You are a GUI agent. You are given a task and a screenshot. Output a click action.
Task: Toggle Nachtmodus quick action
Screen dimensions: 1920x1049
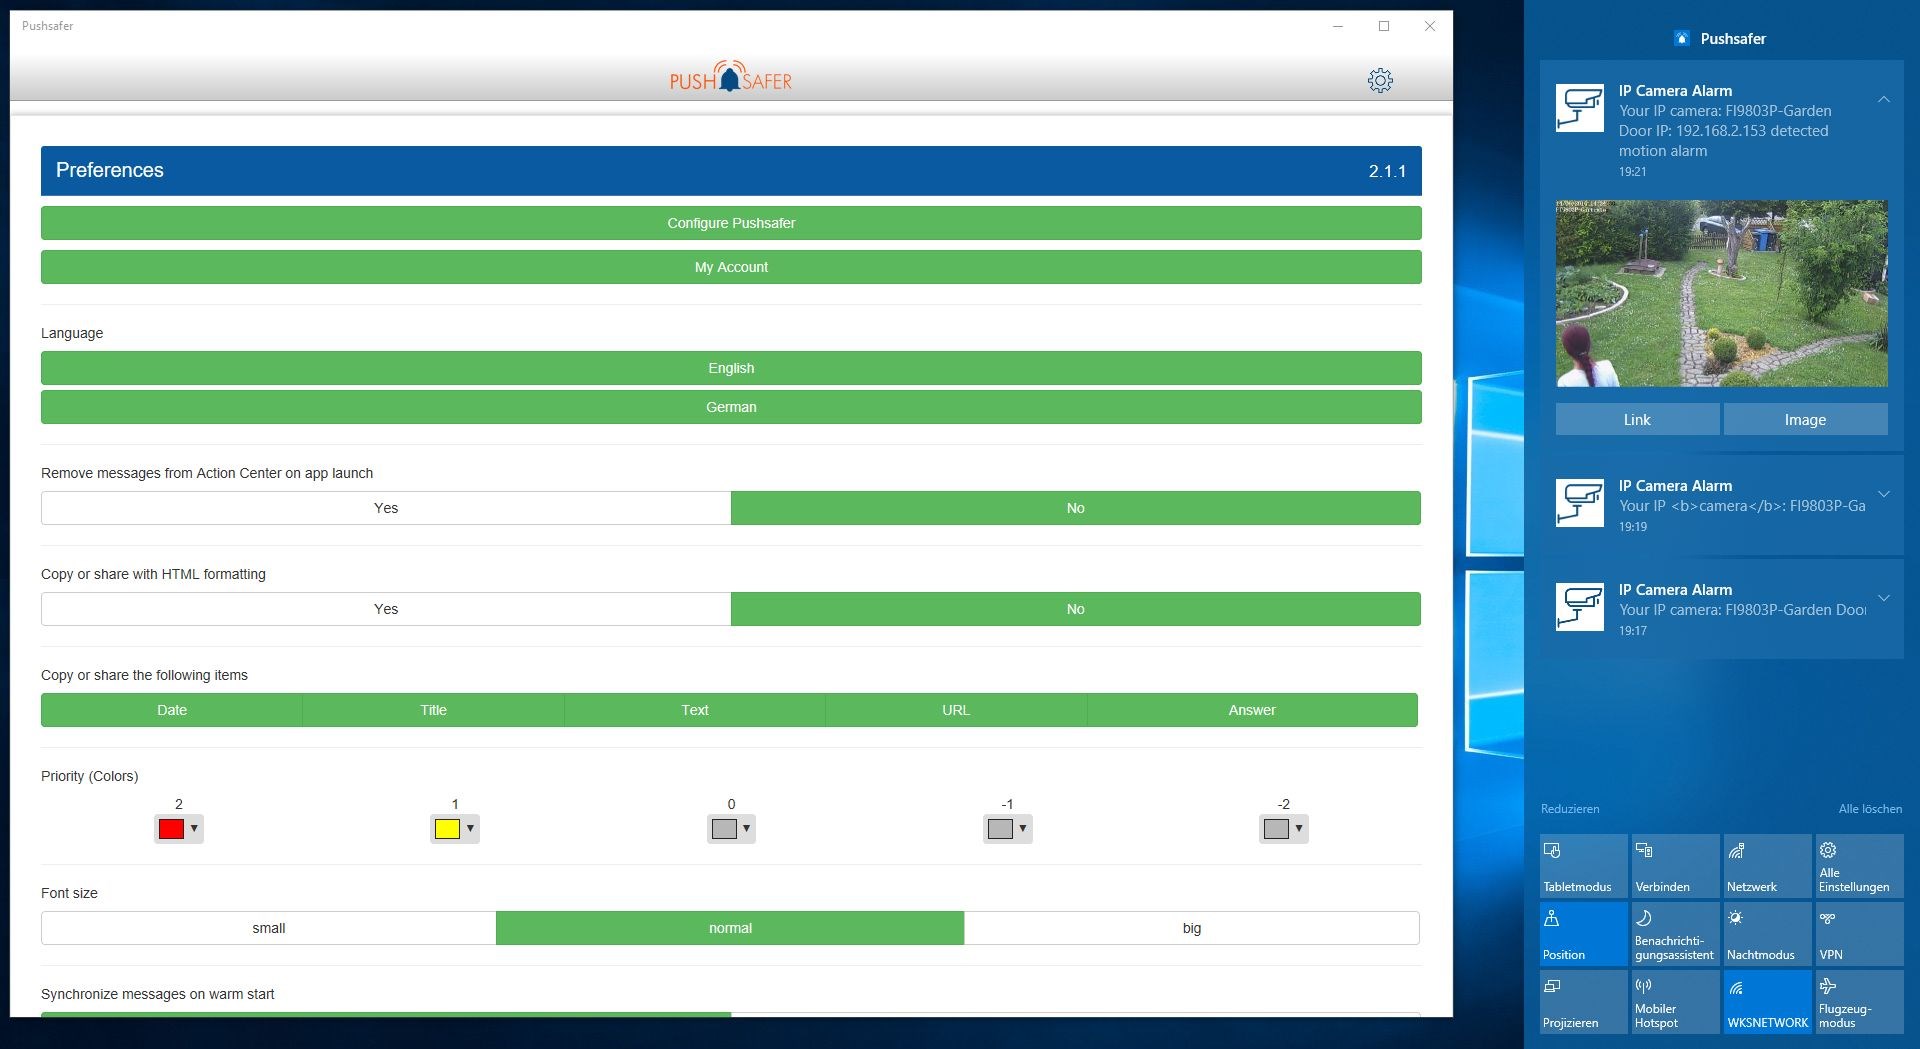[1768, 934]
